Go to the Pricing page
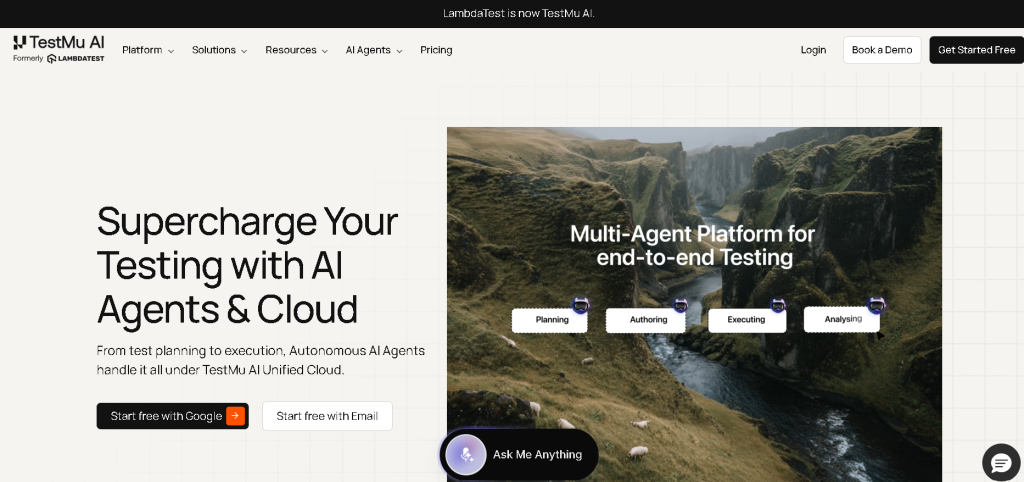This screenshot has width=1024, height=482. (436, 50)
